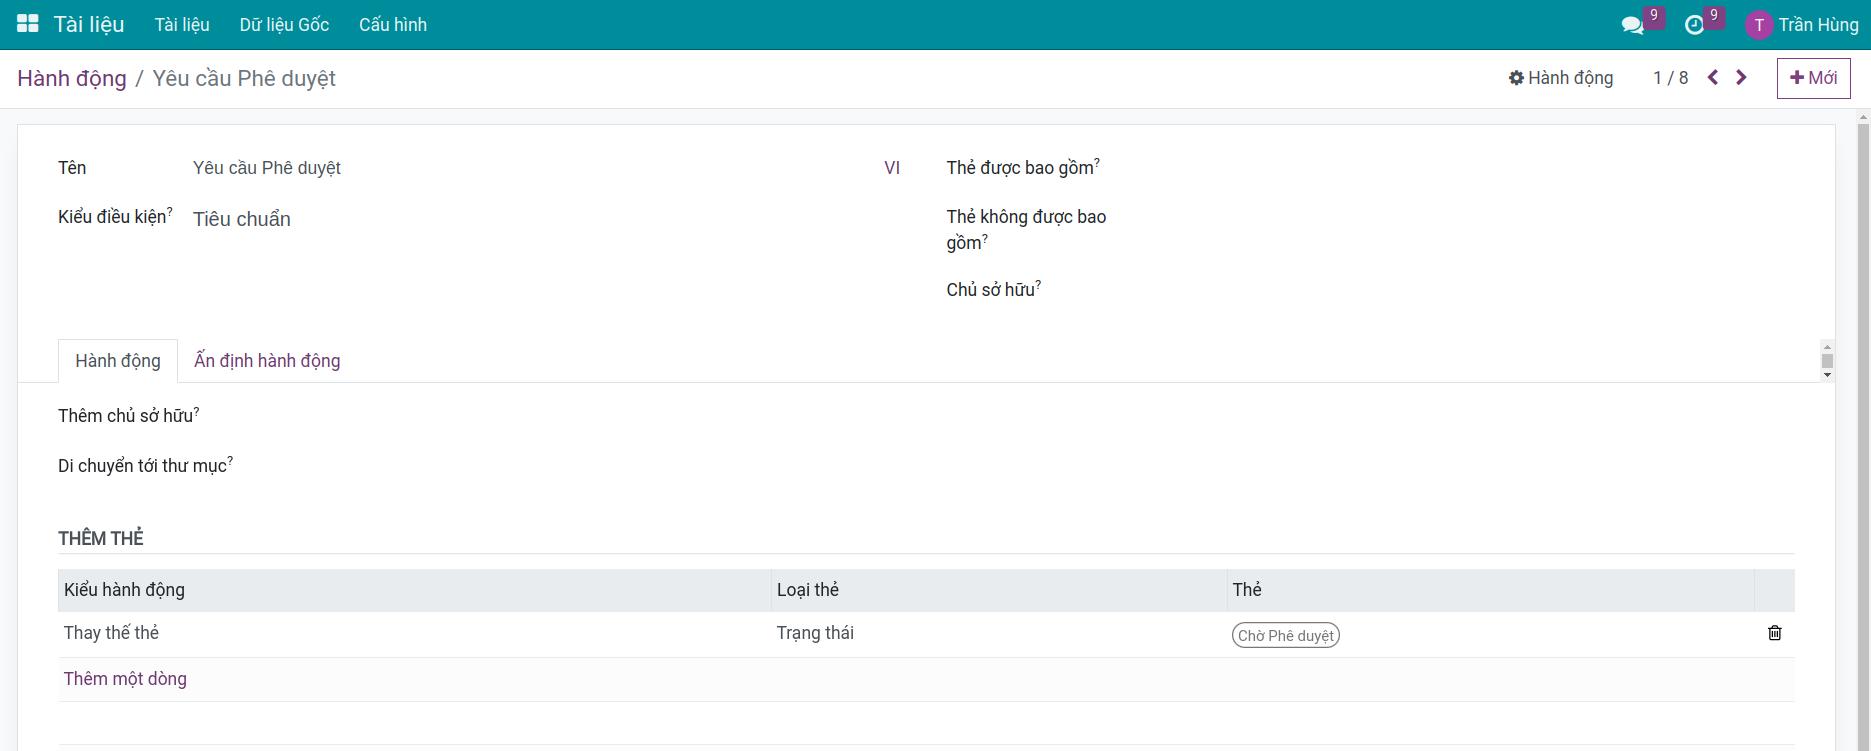Delete the Thay thế thẻ row
The height and width of the screenshot is (751, 1871).
click(x=1775, y=633)
